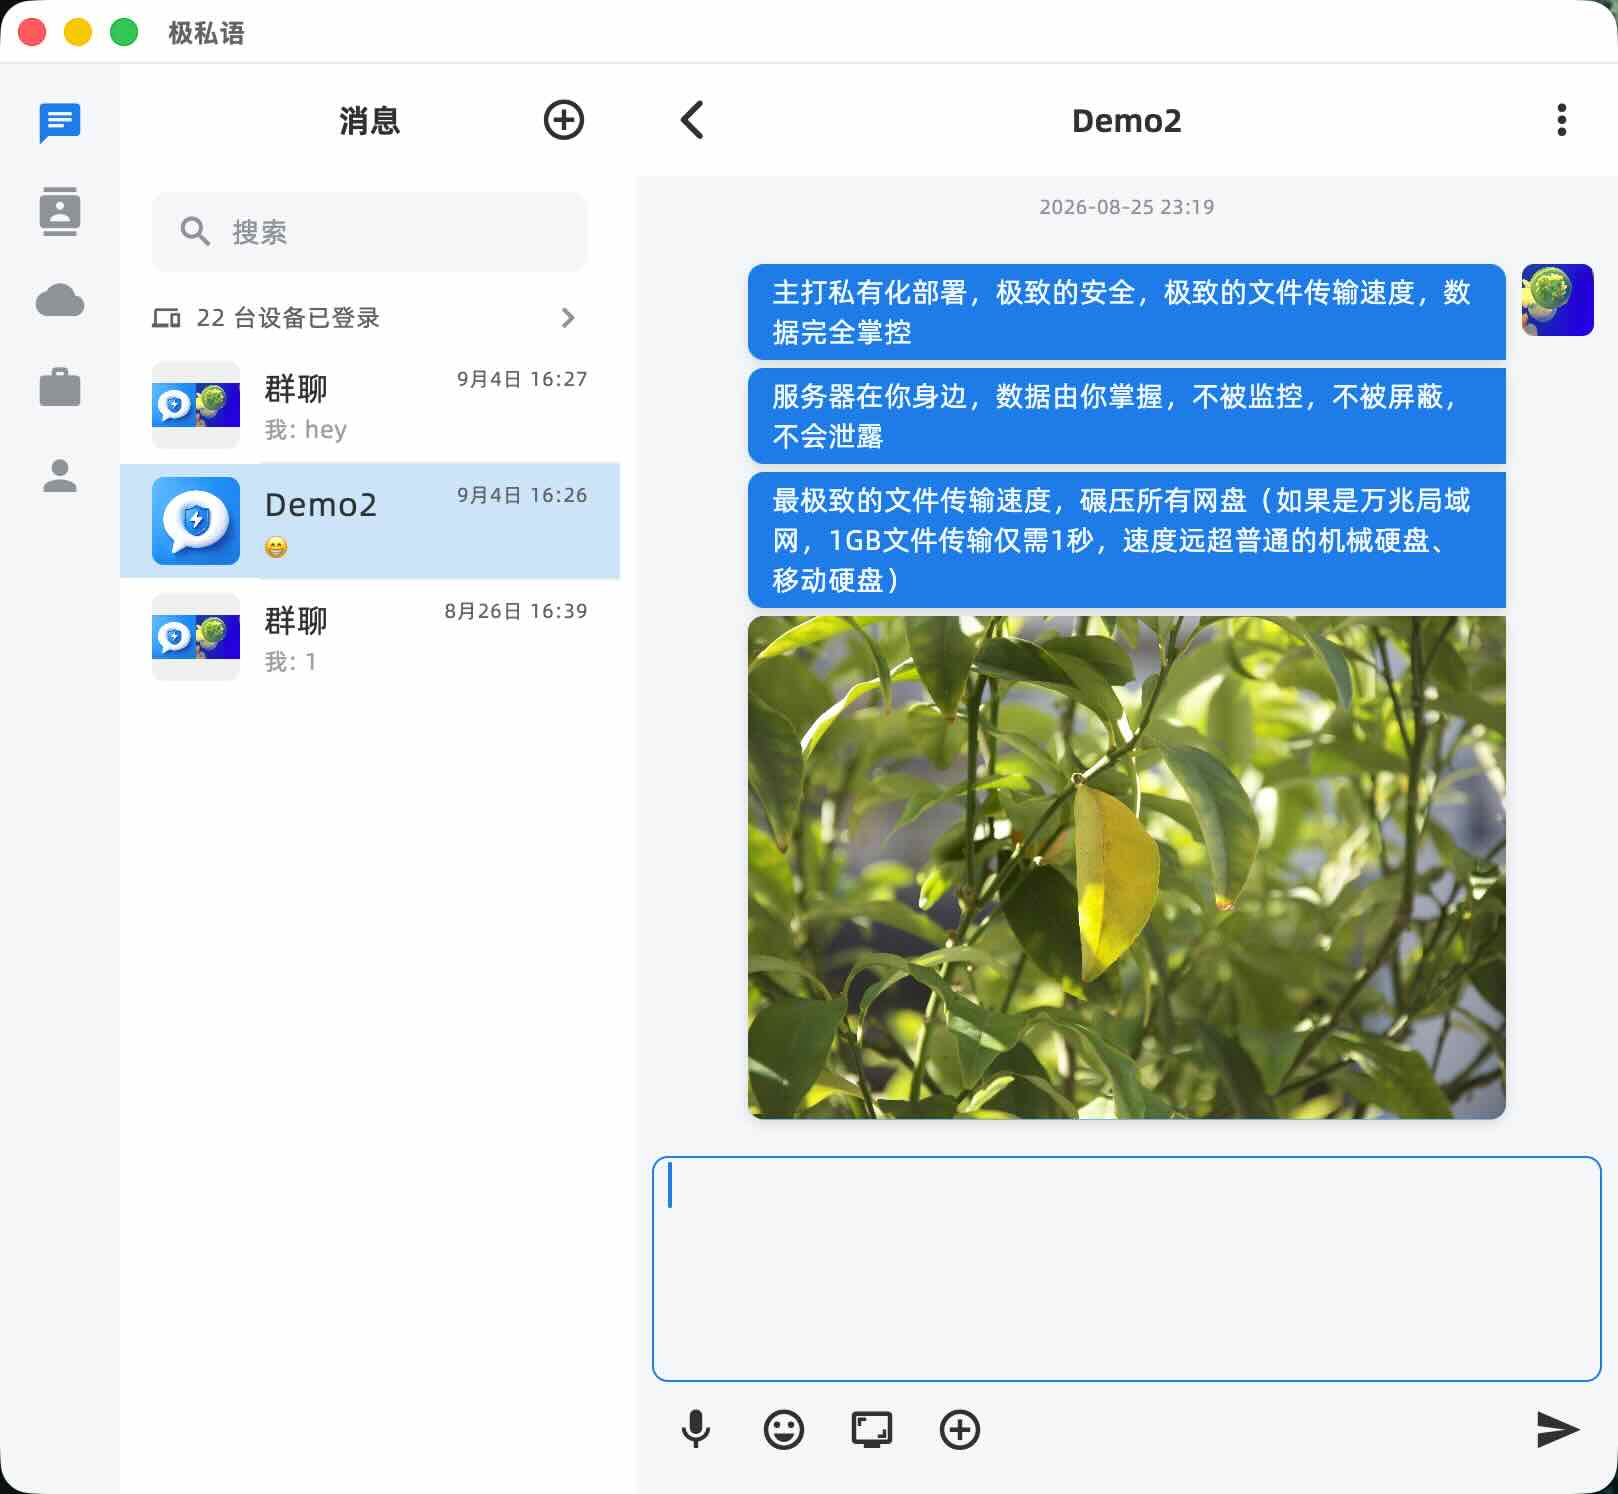1618x1494 pixels.
Task: Open the Contacts icon in sidebar
Action: pyautogui.click(x=60, y=211)
